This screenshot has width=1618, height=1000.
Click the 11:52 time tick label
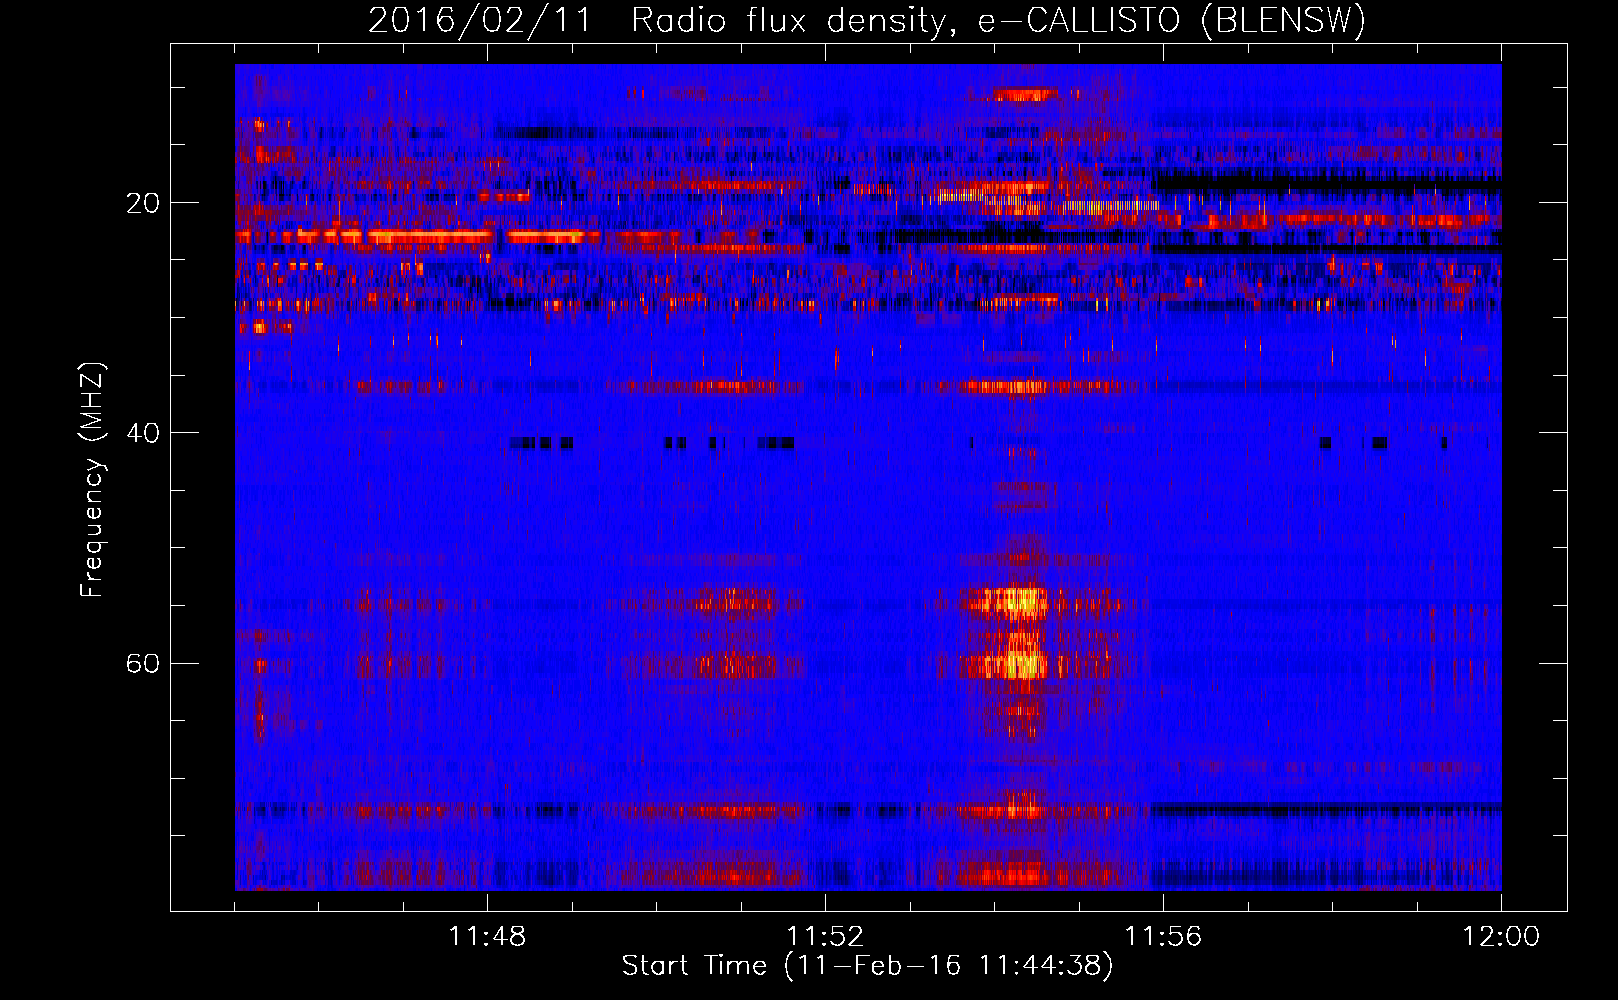click(x=825, y=937)
